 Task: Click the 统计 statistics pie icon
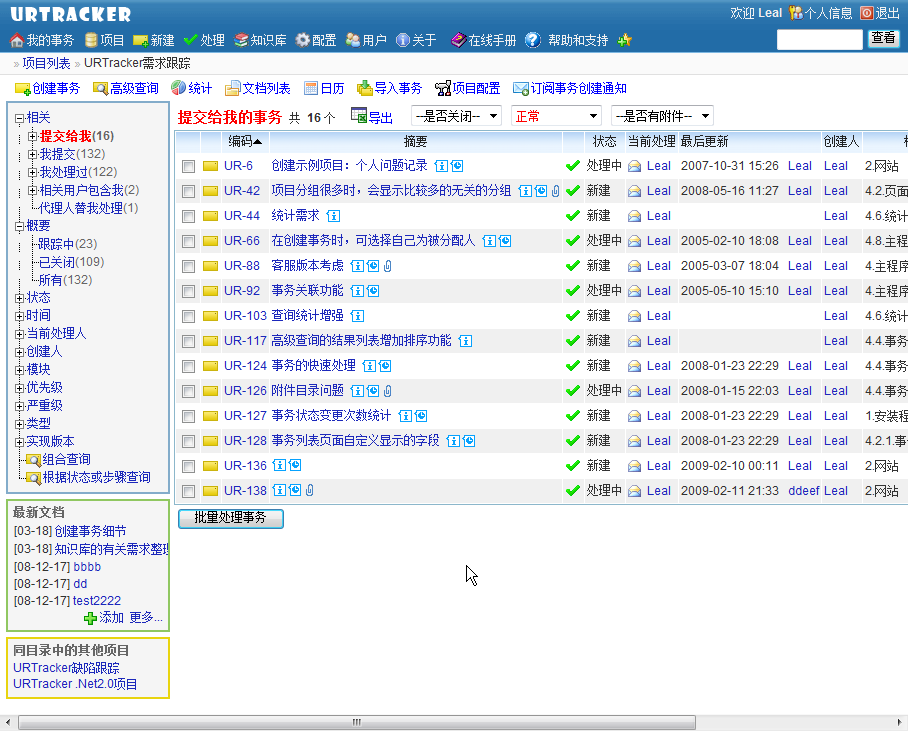[178, 88]
